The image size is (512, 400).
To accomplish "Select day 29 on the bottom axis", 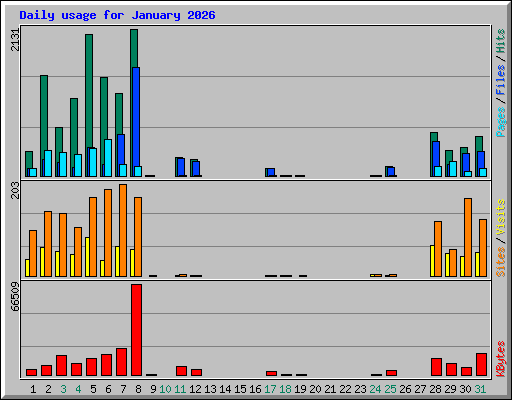I will [450, 389].
